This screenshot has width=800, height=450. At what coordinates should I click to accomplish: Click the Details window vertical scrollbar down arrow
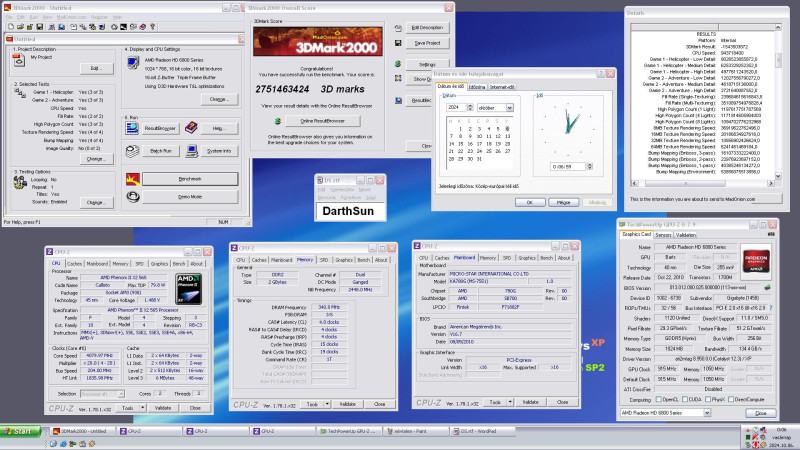tap(778, 176)
